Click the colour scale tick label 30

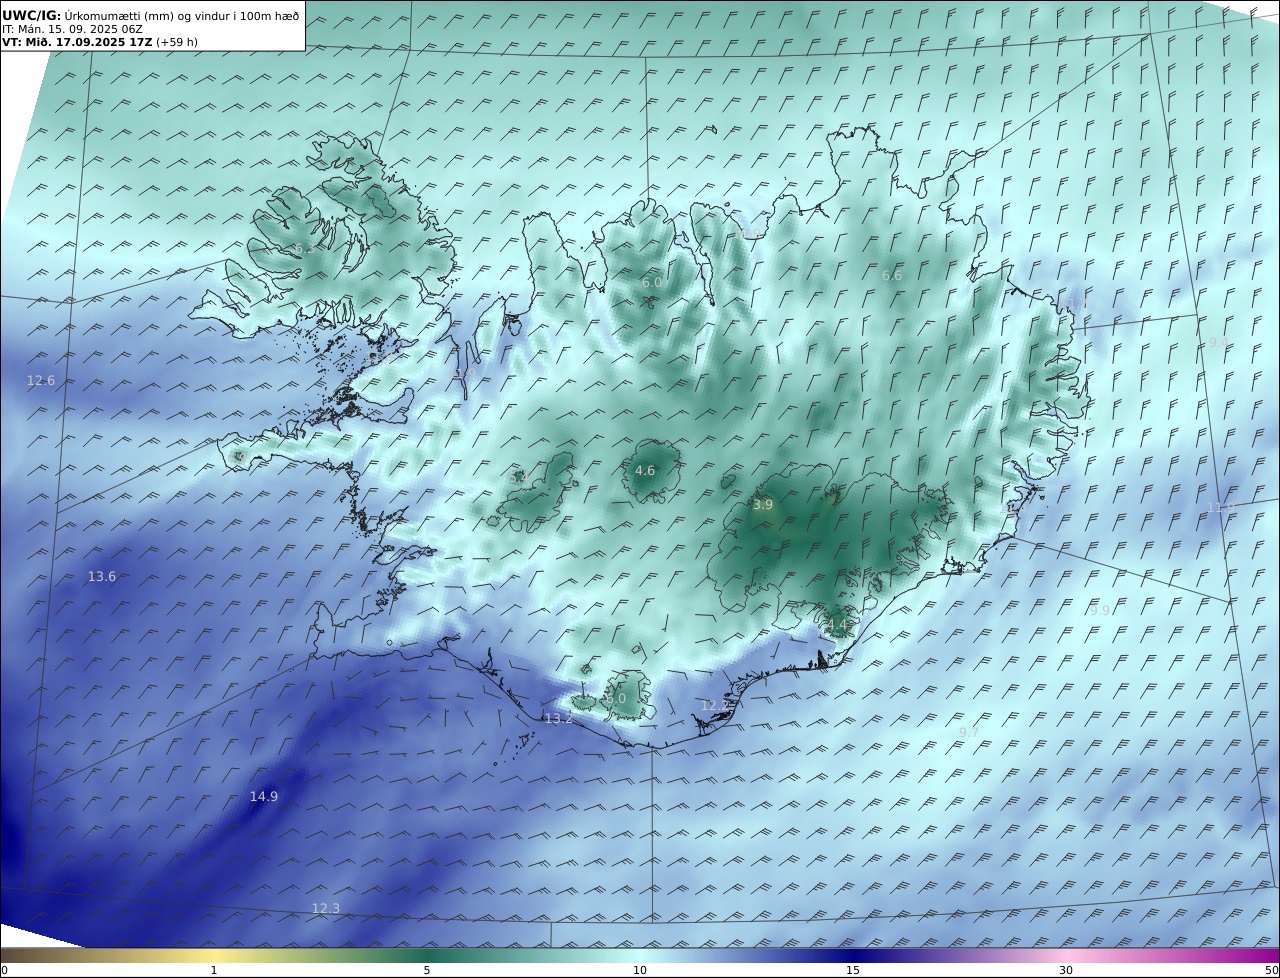[x=1066, y=970]
